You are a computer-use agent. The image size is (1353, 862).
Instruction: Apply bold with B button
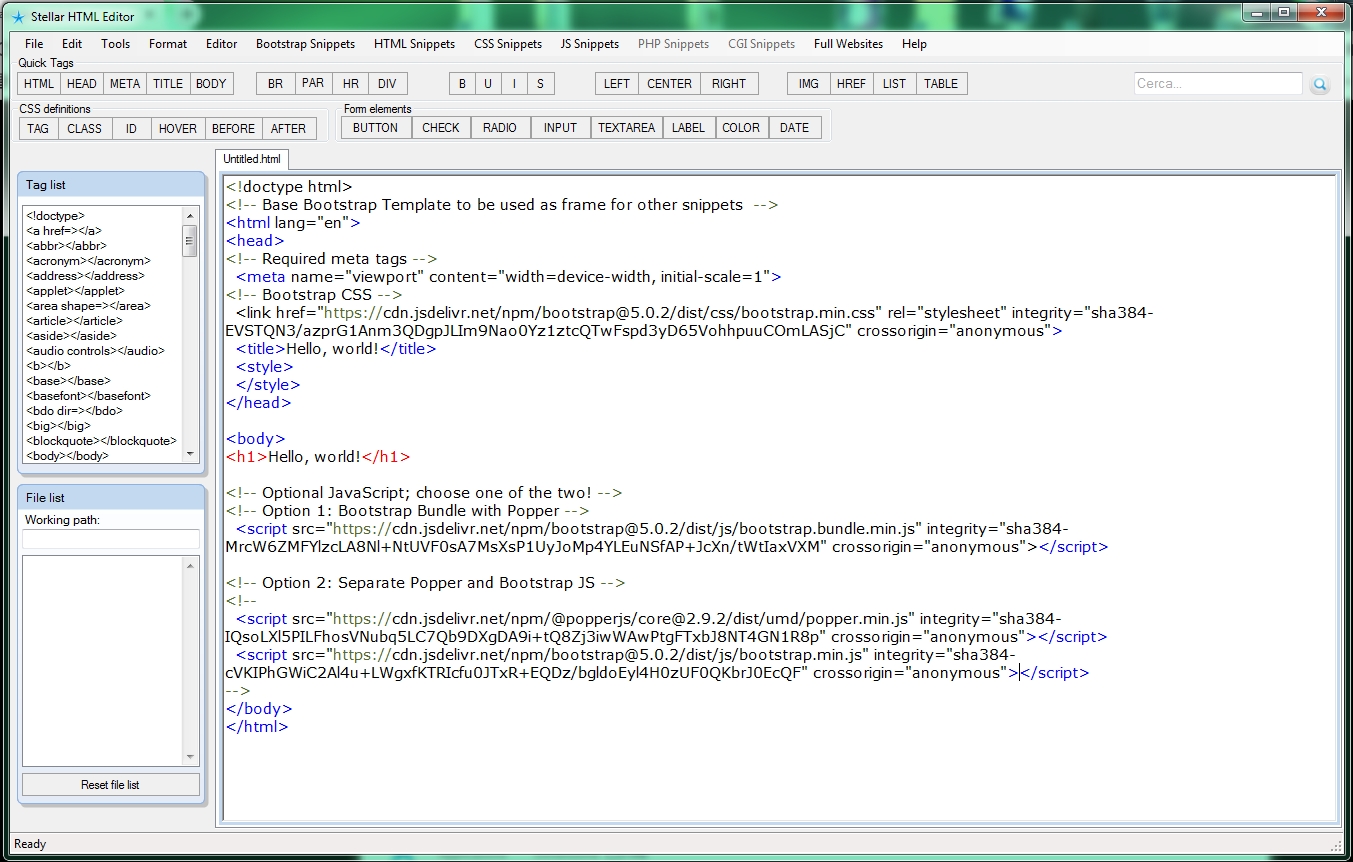point(462,84)
